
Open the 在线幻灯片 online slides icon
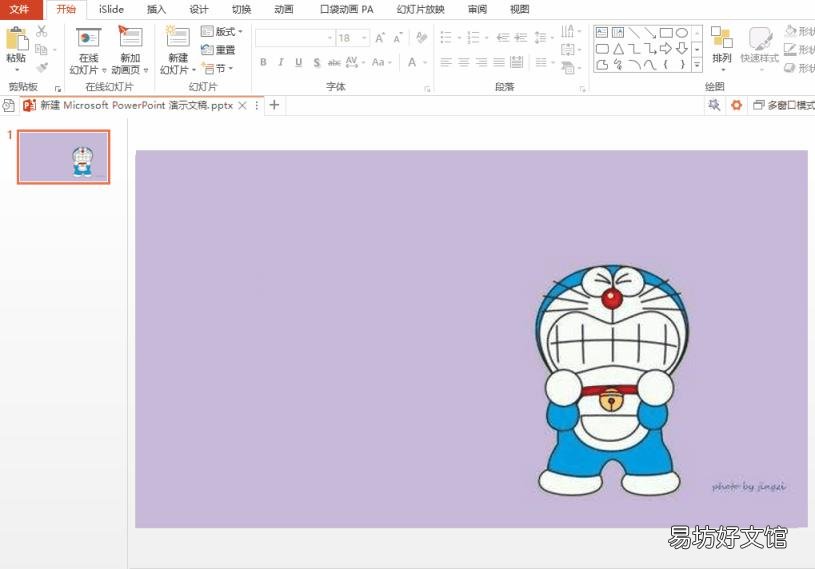point(88,38)
